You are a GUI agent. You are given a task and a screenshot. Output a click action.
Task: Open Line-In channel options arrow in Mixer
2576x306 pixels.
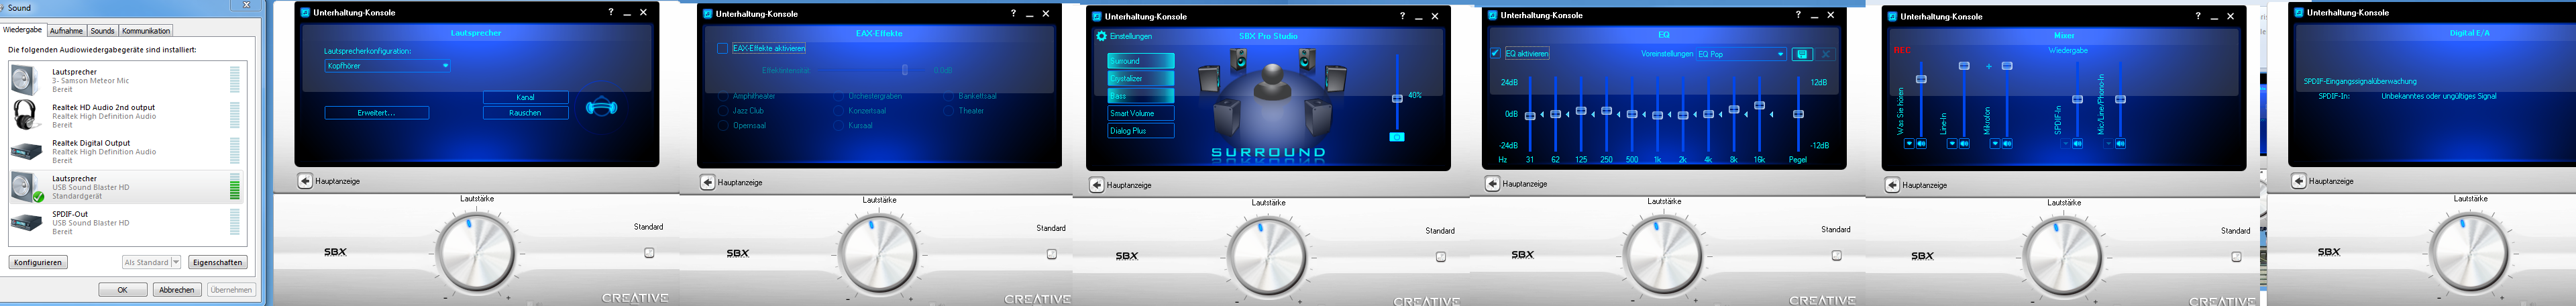(x=1952, y=144)
